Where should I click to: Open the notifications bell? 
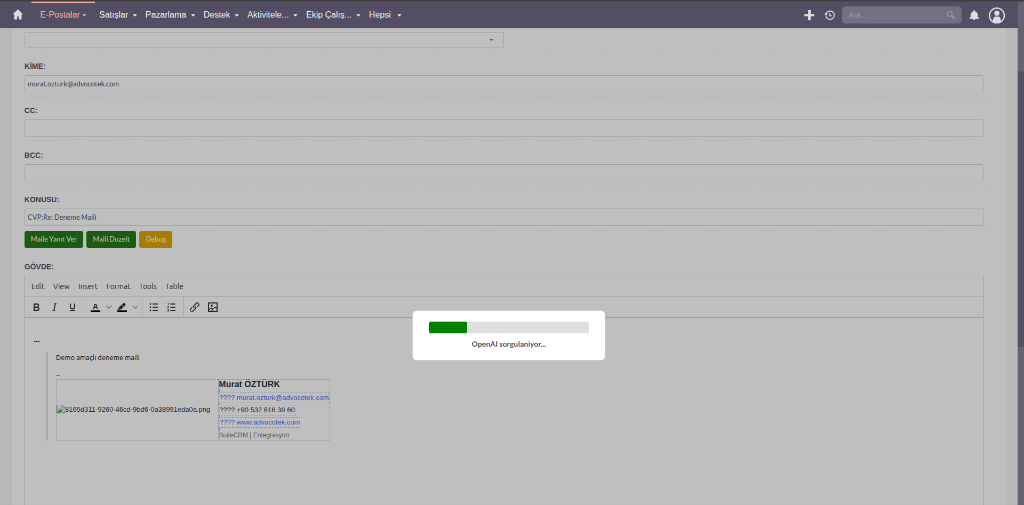[x=974, y=15]
